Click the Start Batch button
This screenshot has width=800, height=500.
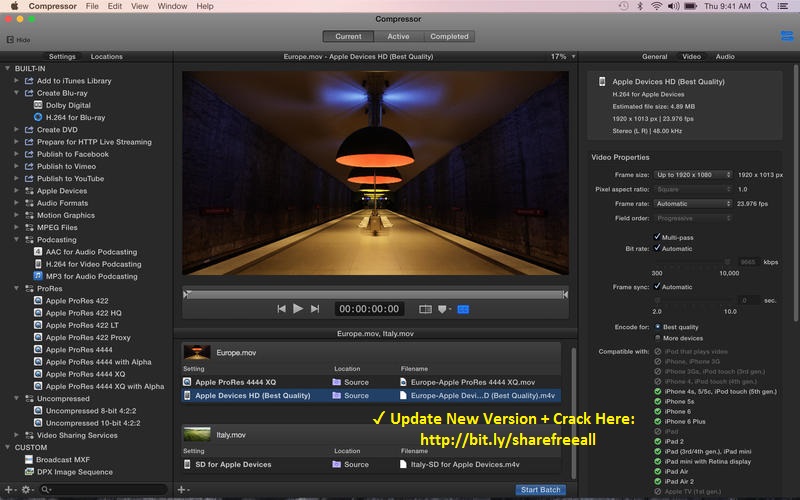coord(540,489)
